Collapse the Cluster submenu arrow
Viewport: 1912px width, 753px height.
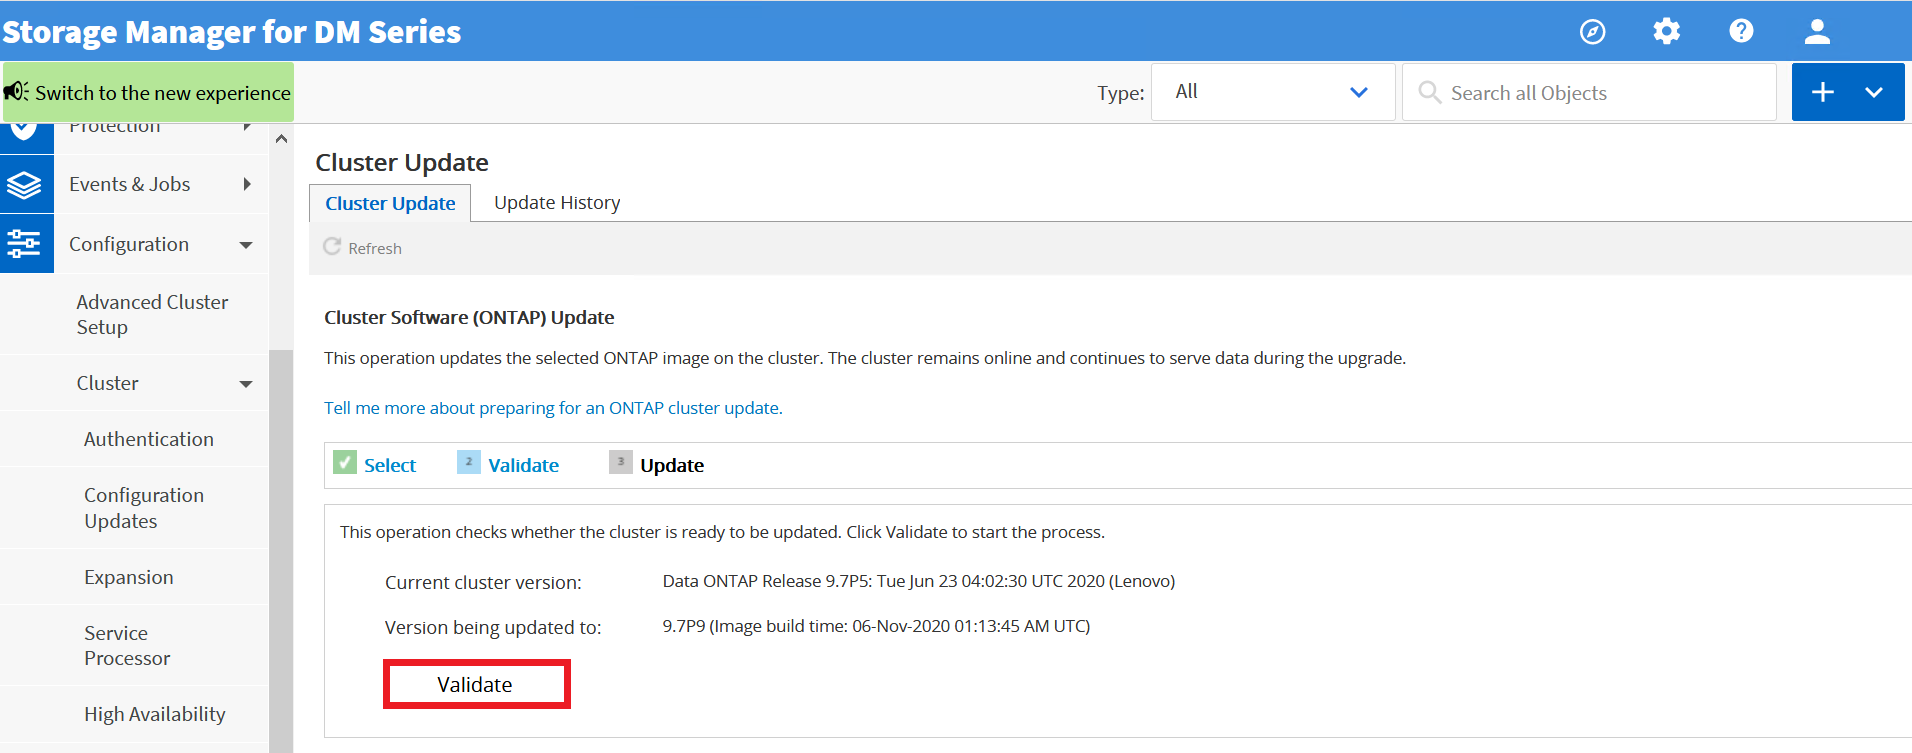(x=246, y=384)
